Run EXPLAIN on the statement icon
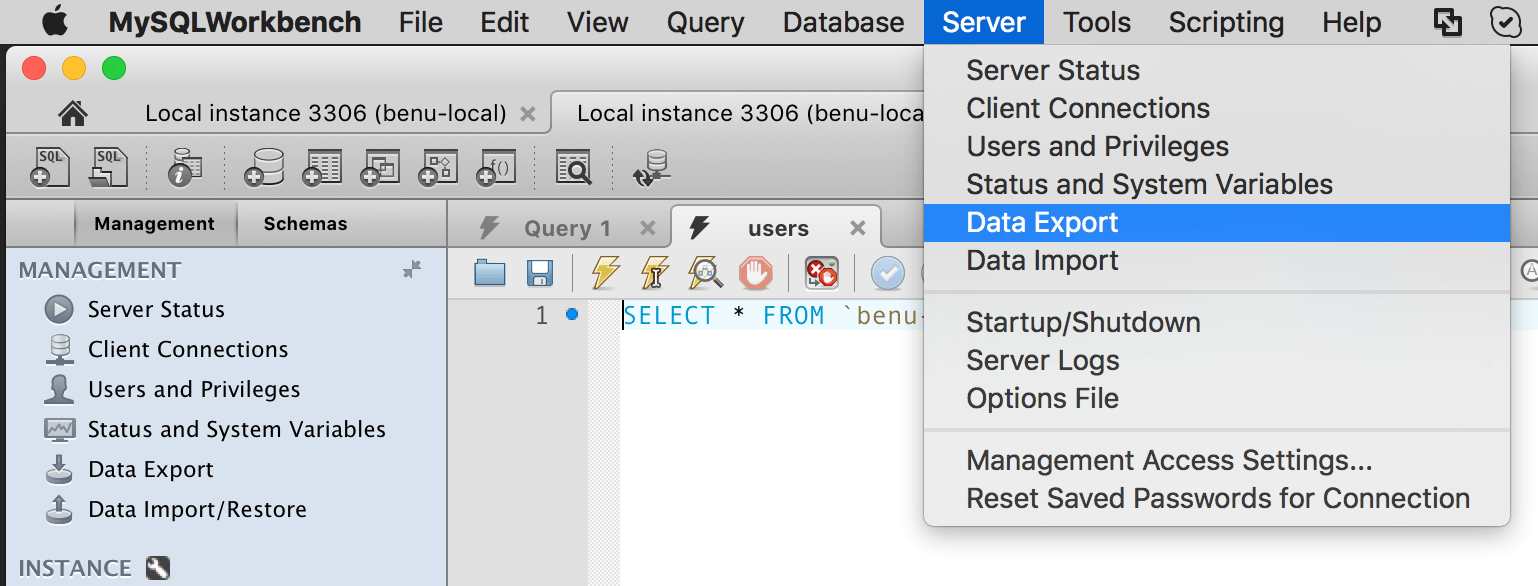 [x=705, y=272]
